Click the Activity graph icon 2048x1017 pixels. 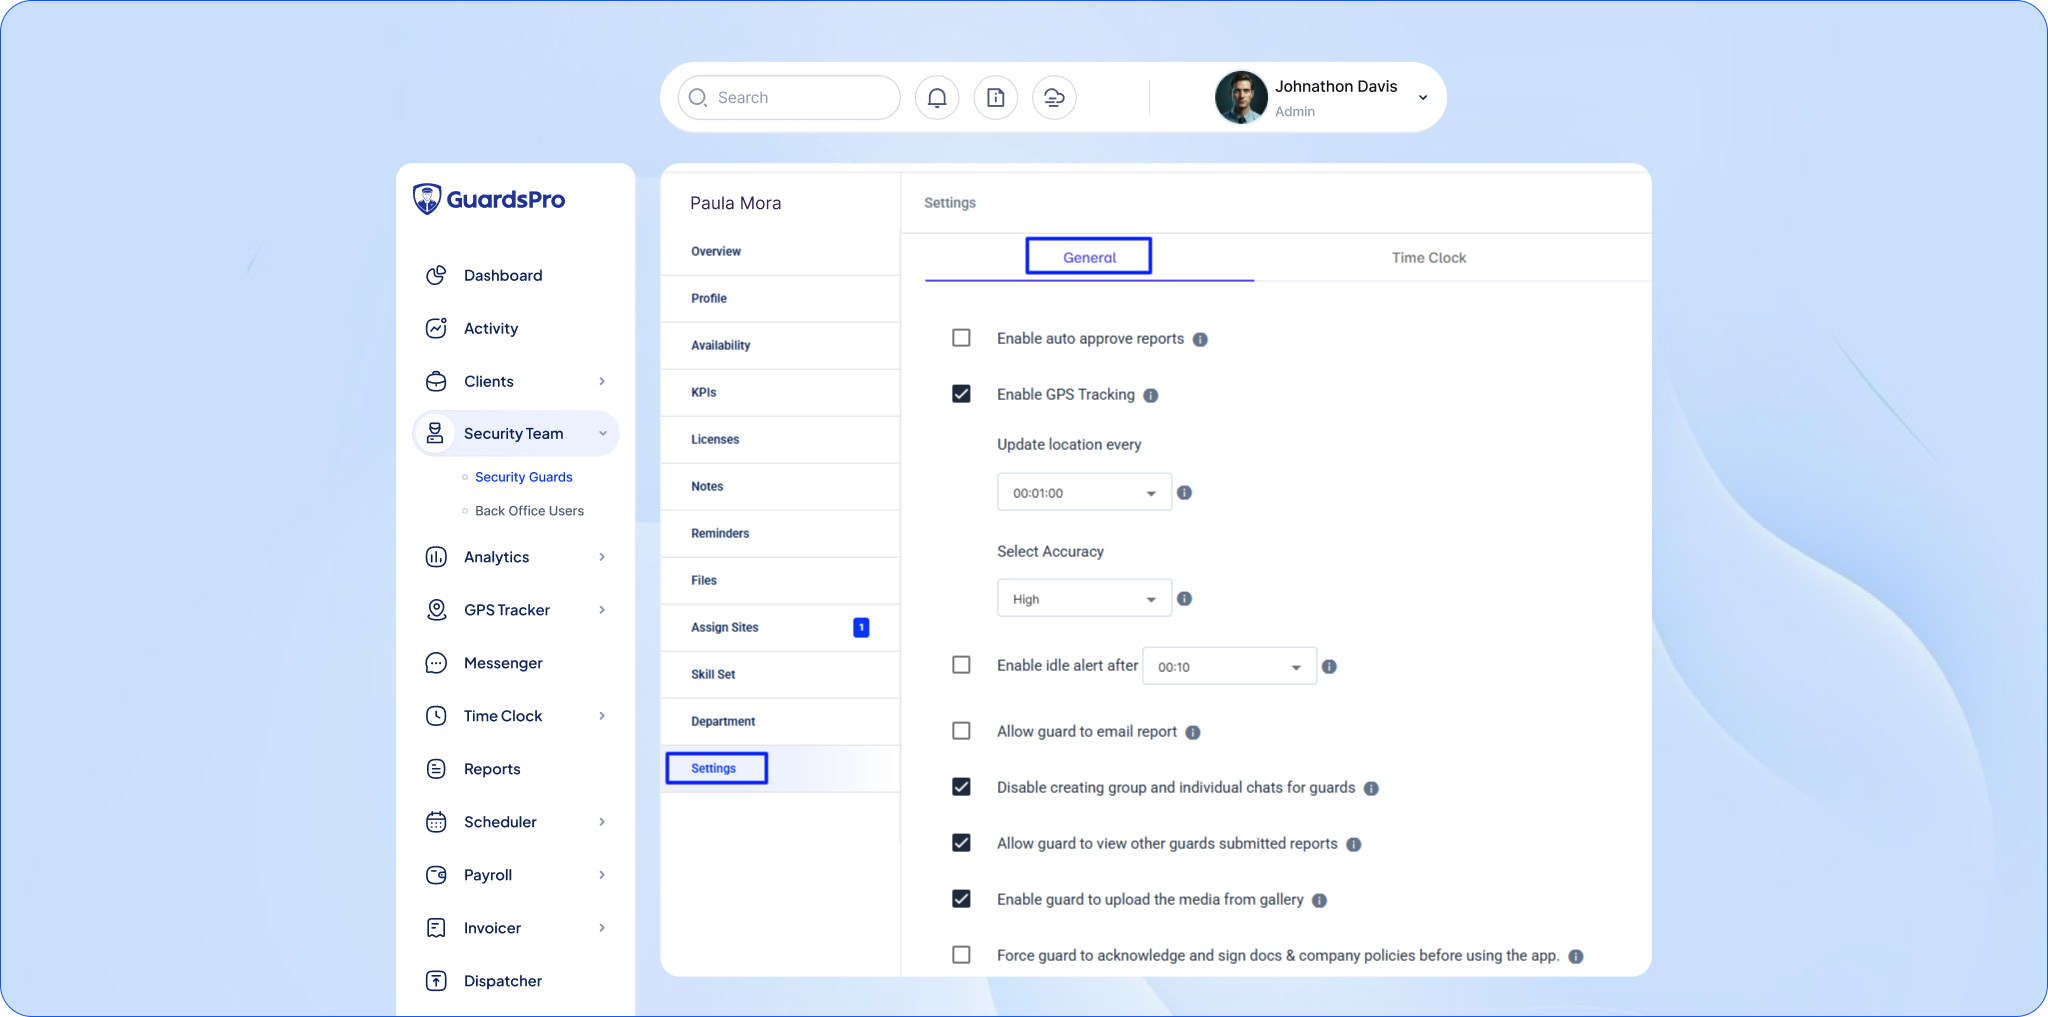pyautogui.click(x=436, y=328)
